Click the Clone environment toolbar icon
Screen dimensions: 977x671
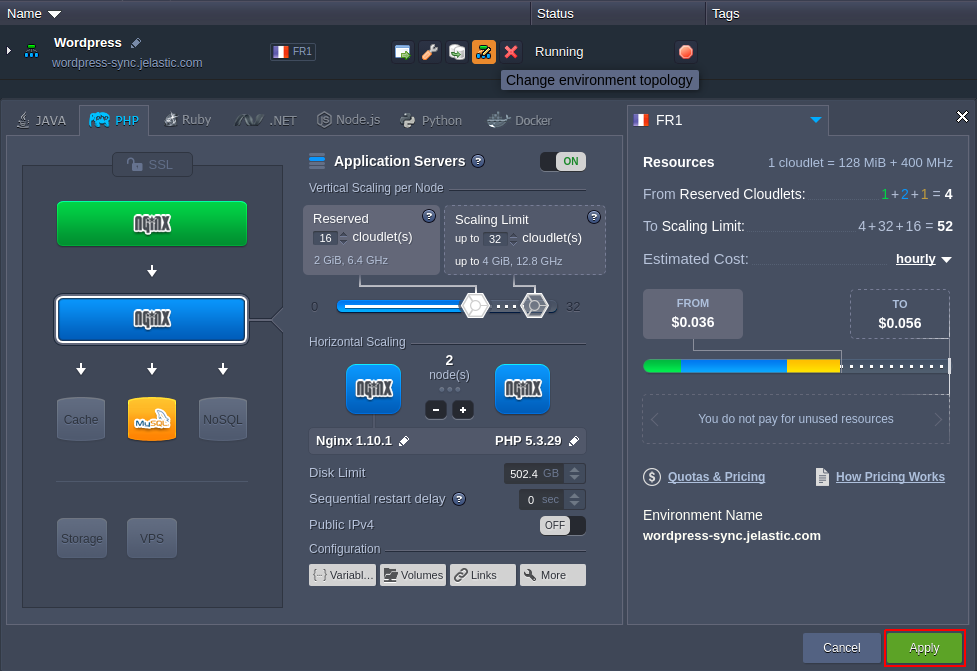[457, 51]
